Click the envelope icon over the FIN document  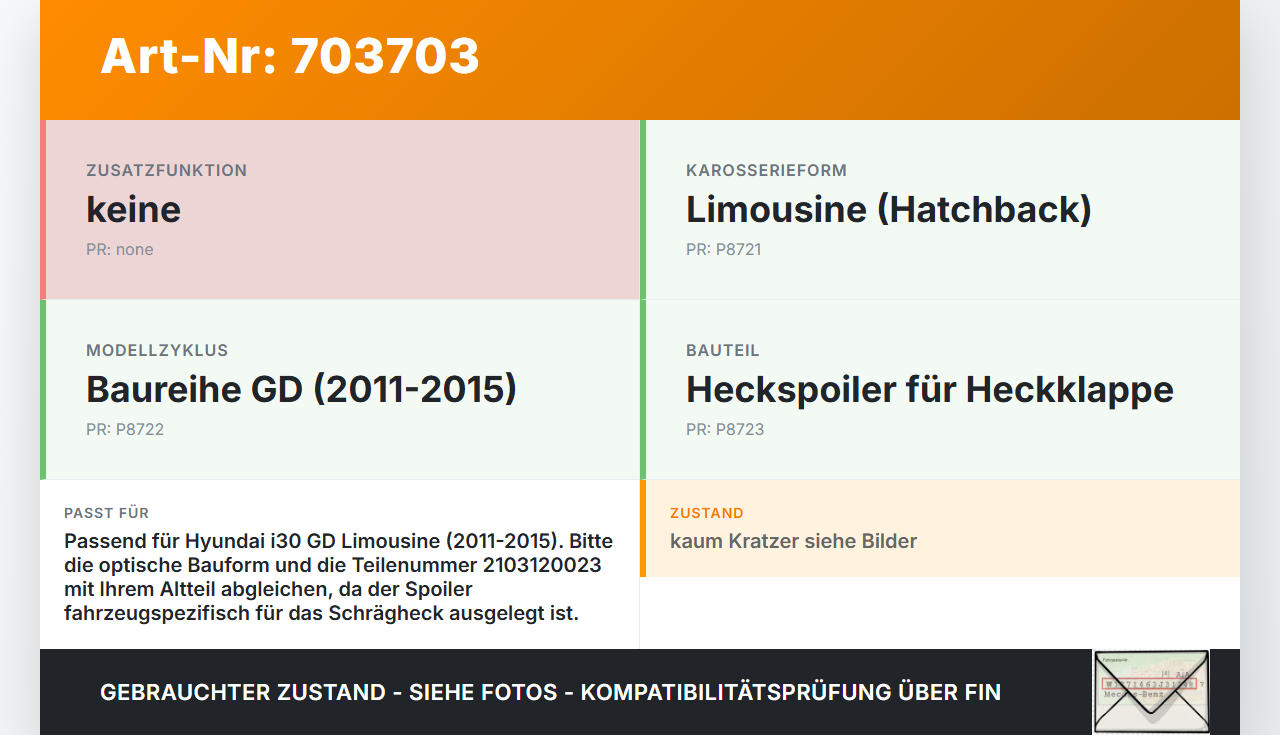pyautogui.click(x=1151, y=692)
